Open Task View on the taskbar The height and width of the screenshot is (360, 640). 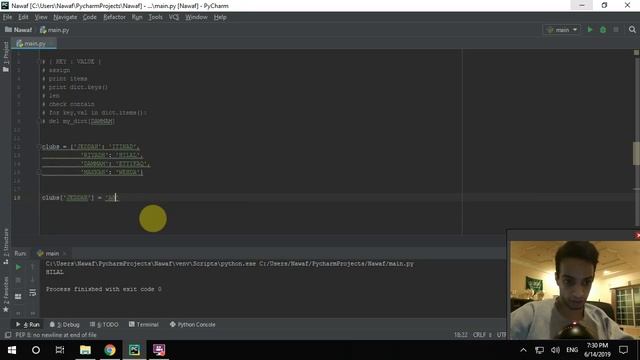tap(60, 350)
